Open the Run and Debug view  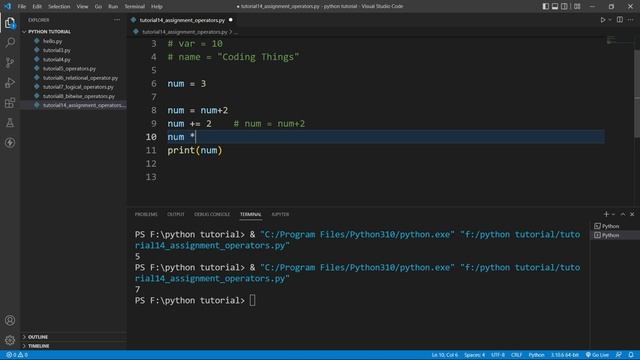click(10, 82)
